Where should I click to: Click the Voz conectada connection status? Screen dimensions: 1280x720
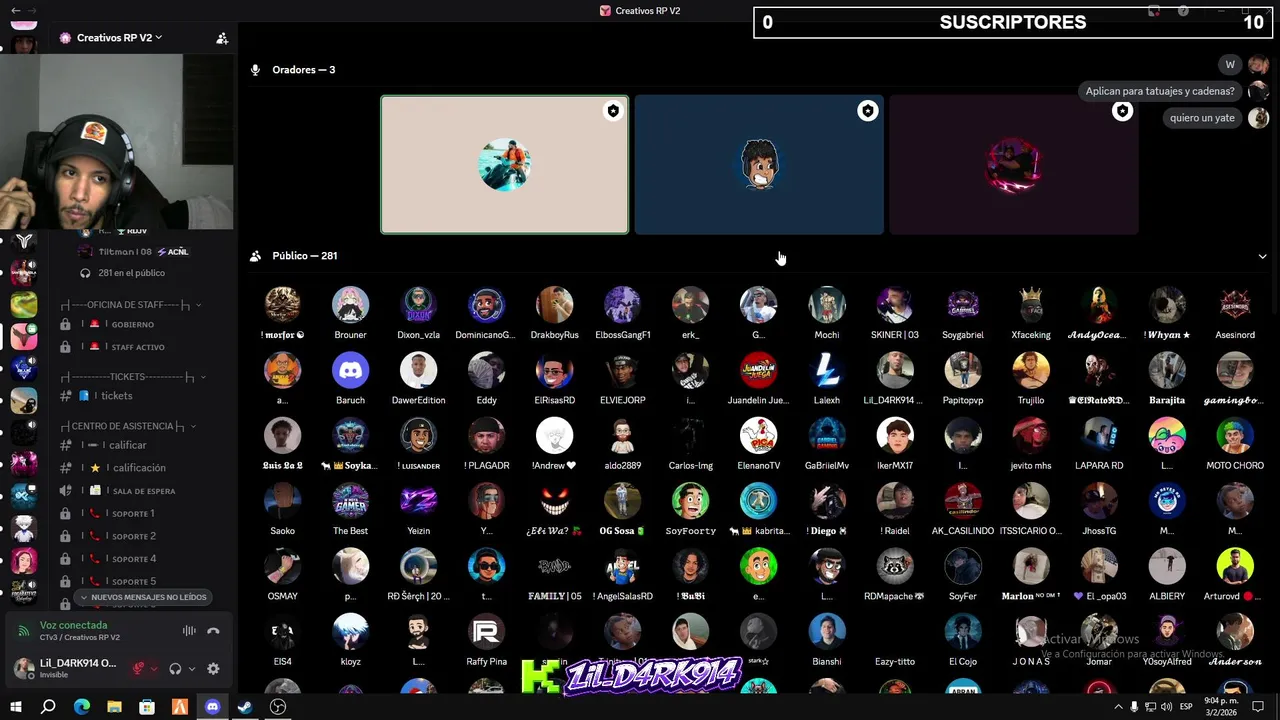(x=73, y=625)
